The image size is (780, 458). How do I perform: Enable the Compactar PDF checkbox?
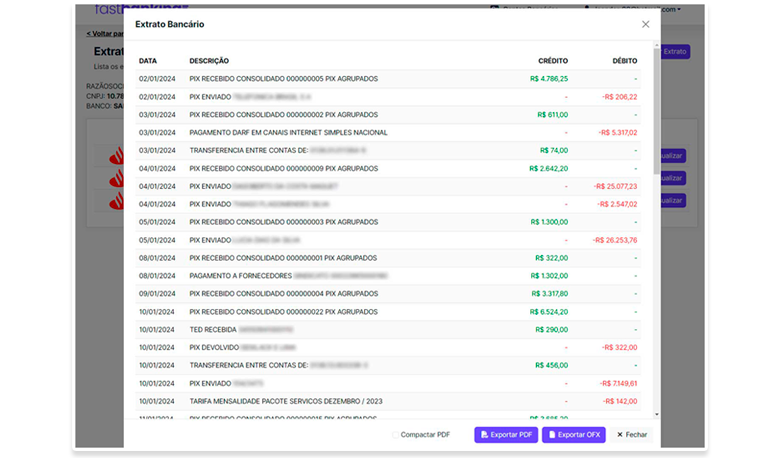395,435
